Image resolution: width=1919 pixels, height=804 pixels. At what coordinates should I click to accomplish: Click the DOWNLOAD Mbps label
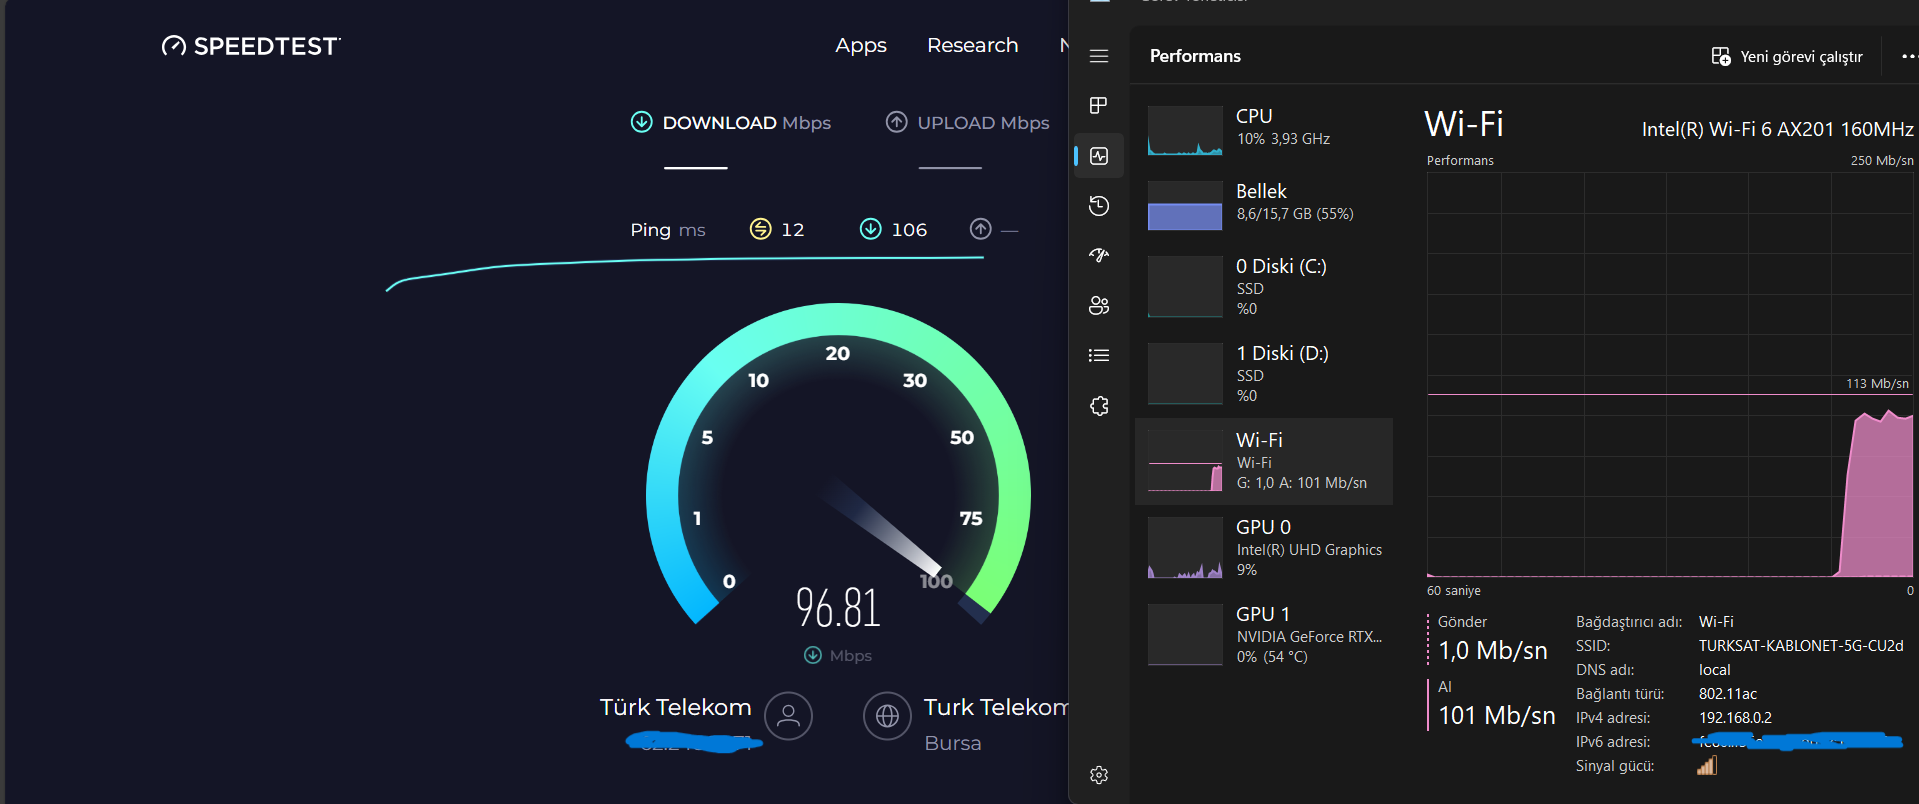pyautogui.click(x=747, y=123)
